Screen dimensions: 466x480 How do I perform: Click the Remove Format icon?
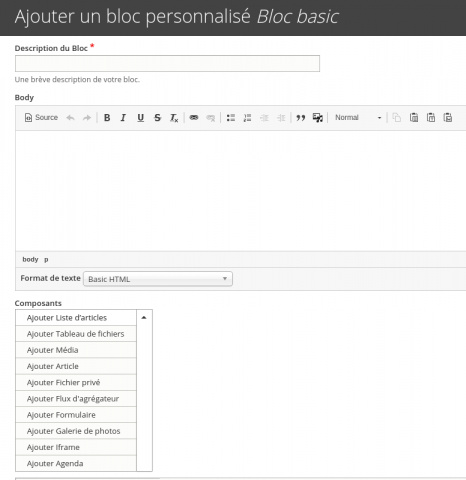(174, 118)
